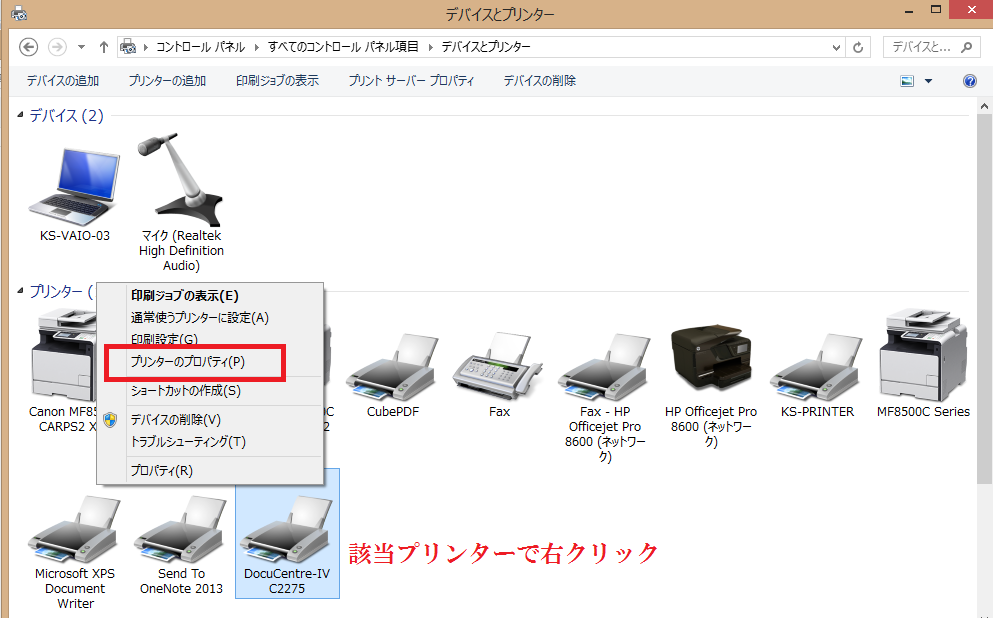Screen dimensions: 993x618
Task: Open the view options dropdown arrow
Action: [x=928, y=81]
